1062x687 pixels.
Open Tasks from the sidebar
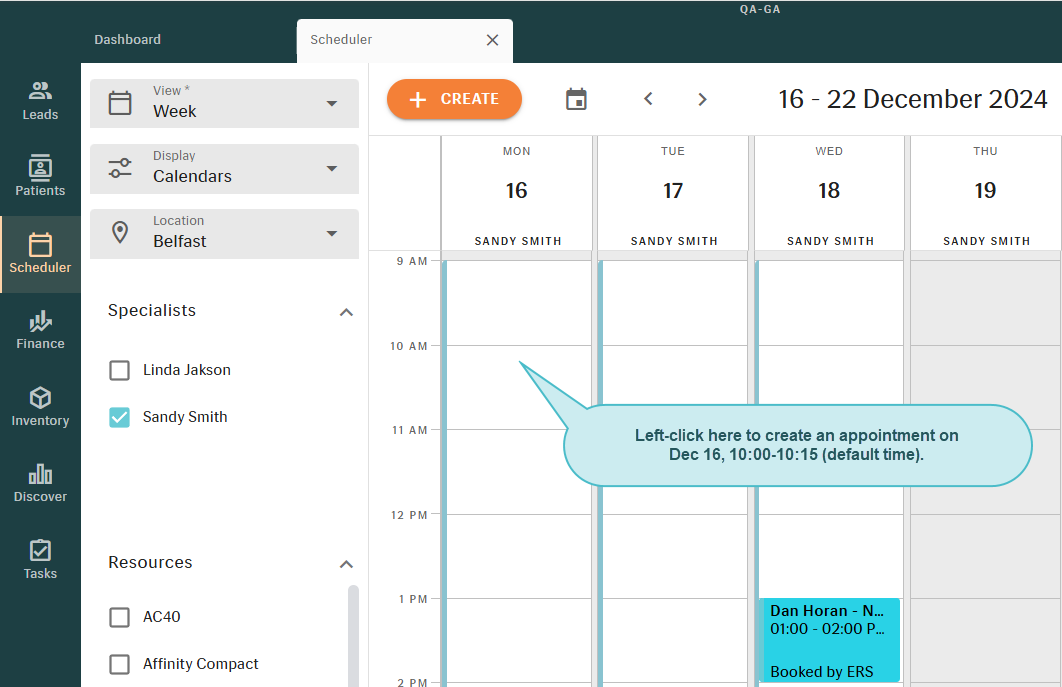pyautogui.click(x=40, y=560)
